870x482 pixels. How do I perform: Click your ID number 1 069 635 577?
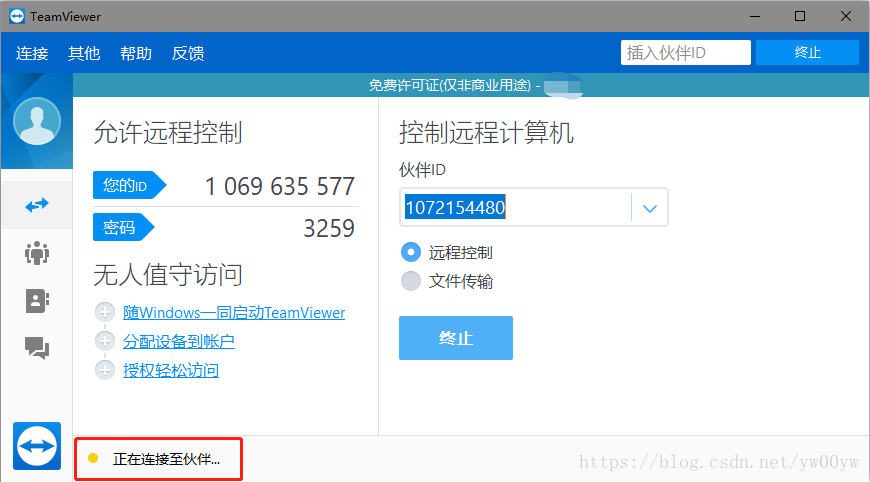(280, 186)
